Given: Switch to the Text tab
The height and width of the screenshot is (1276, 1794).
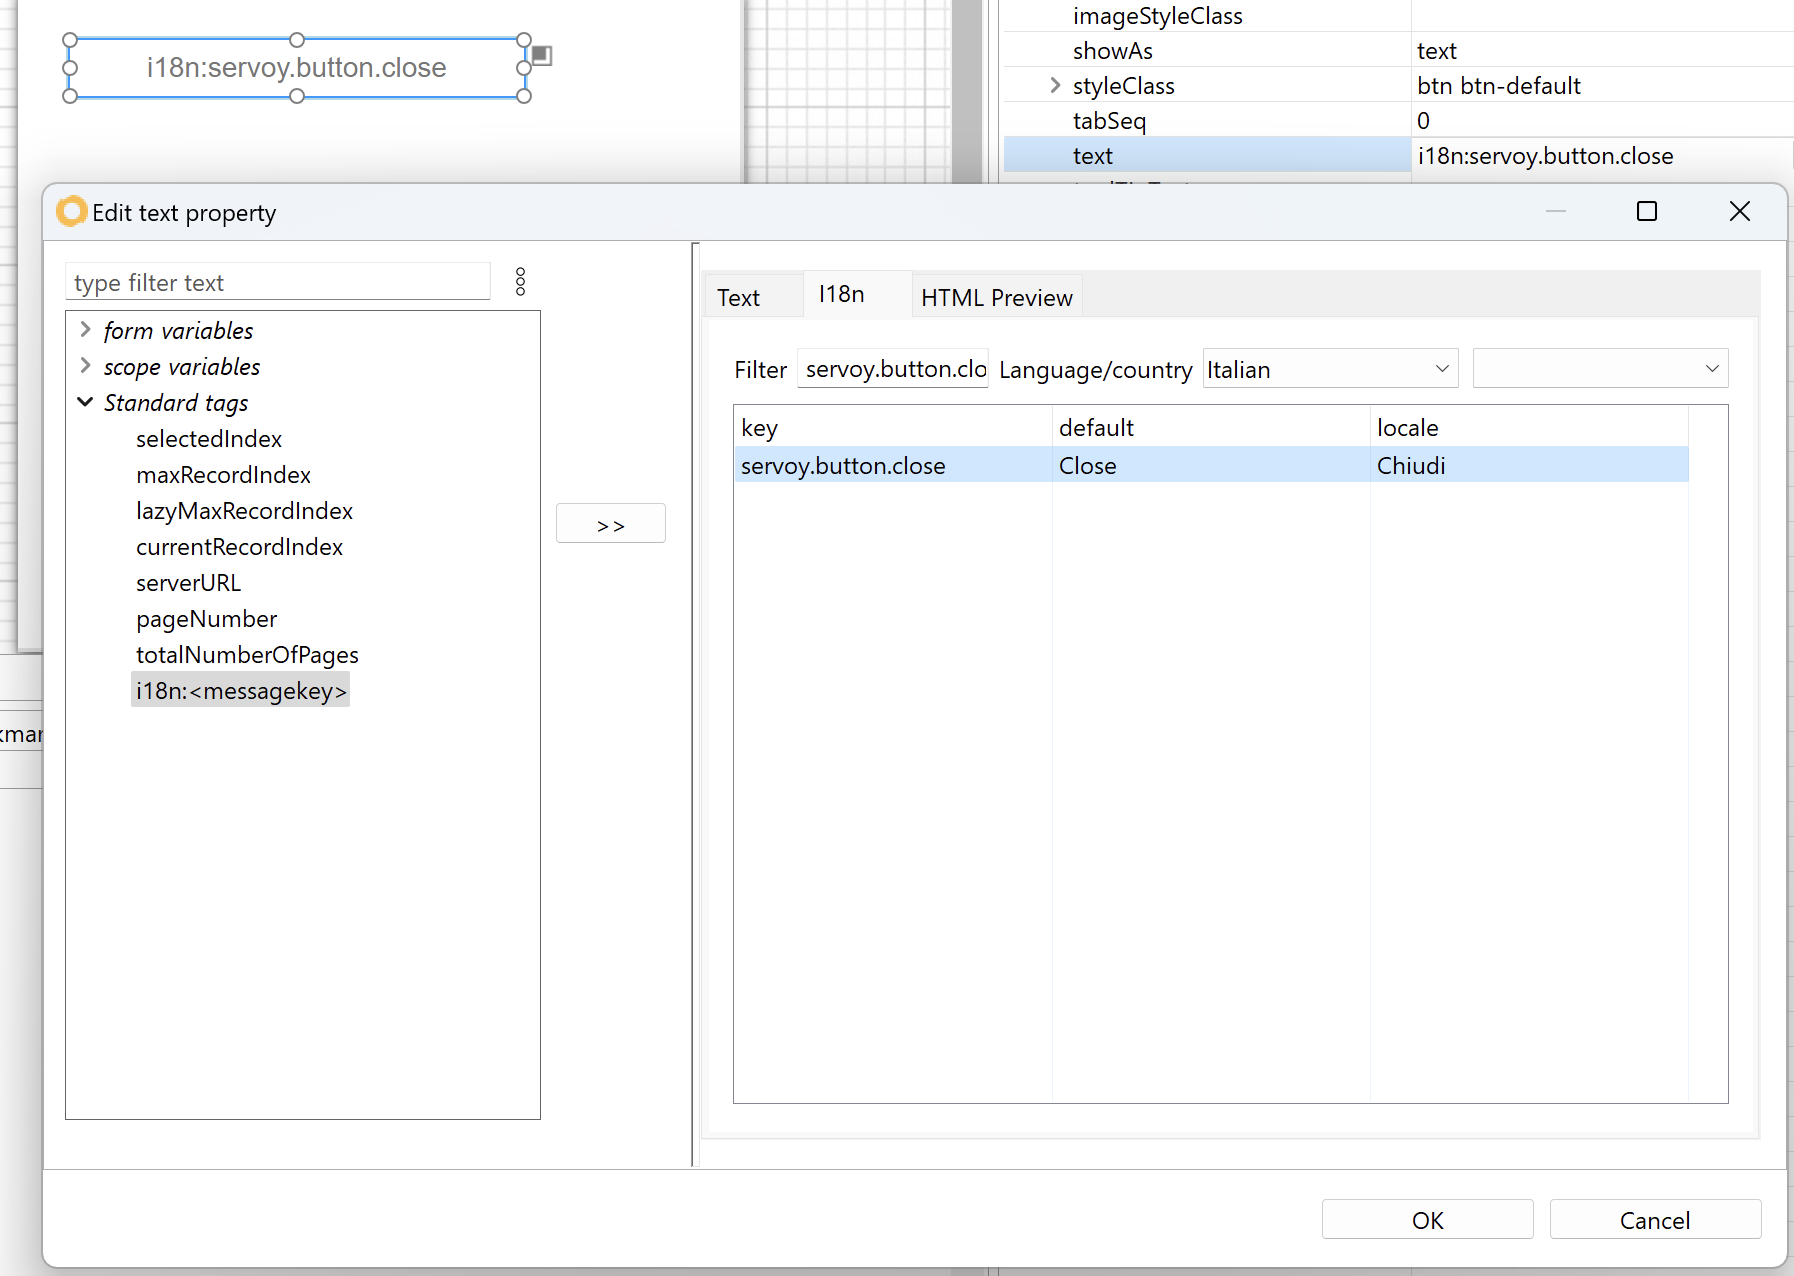Looking at the screenshot, I should pos(752,298).
